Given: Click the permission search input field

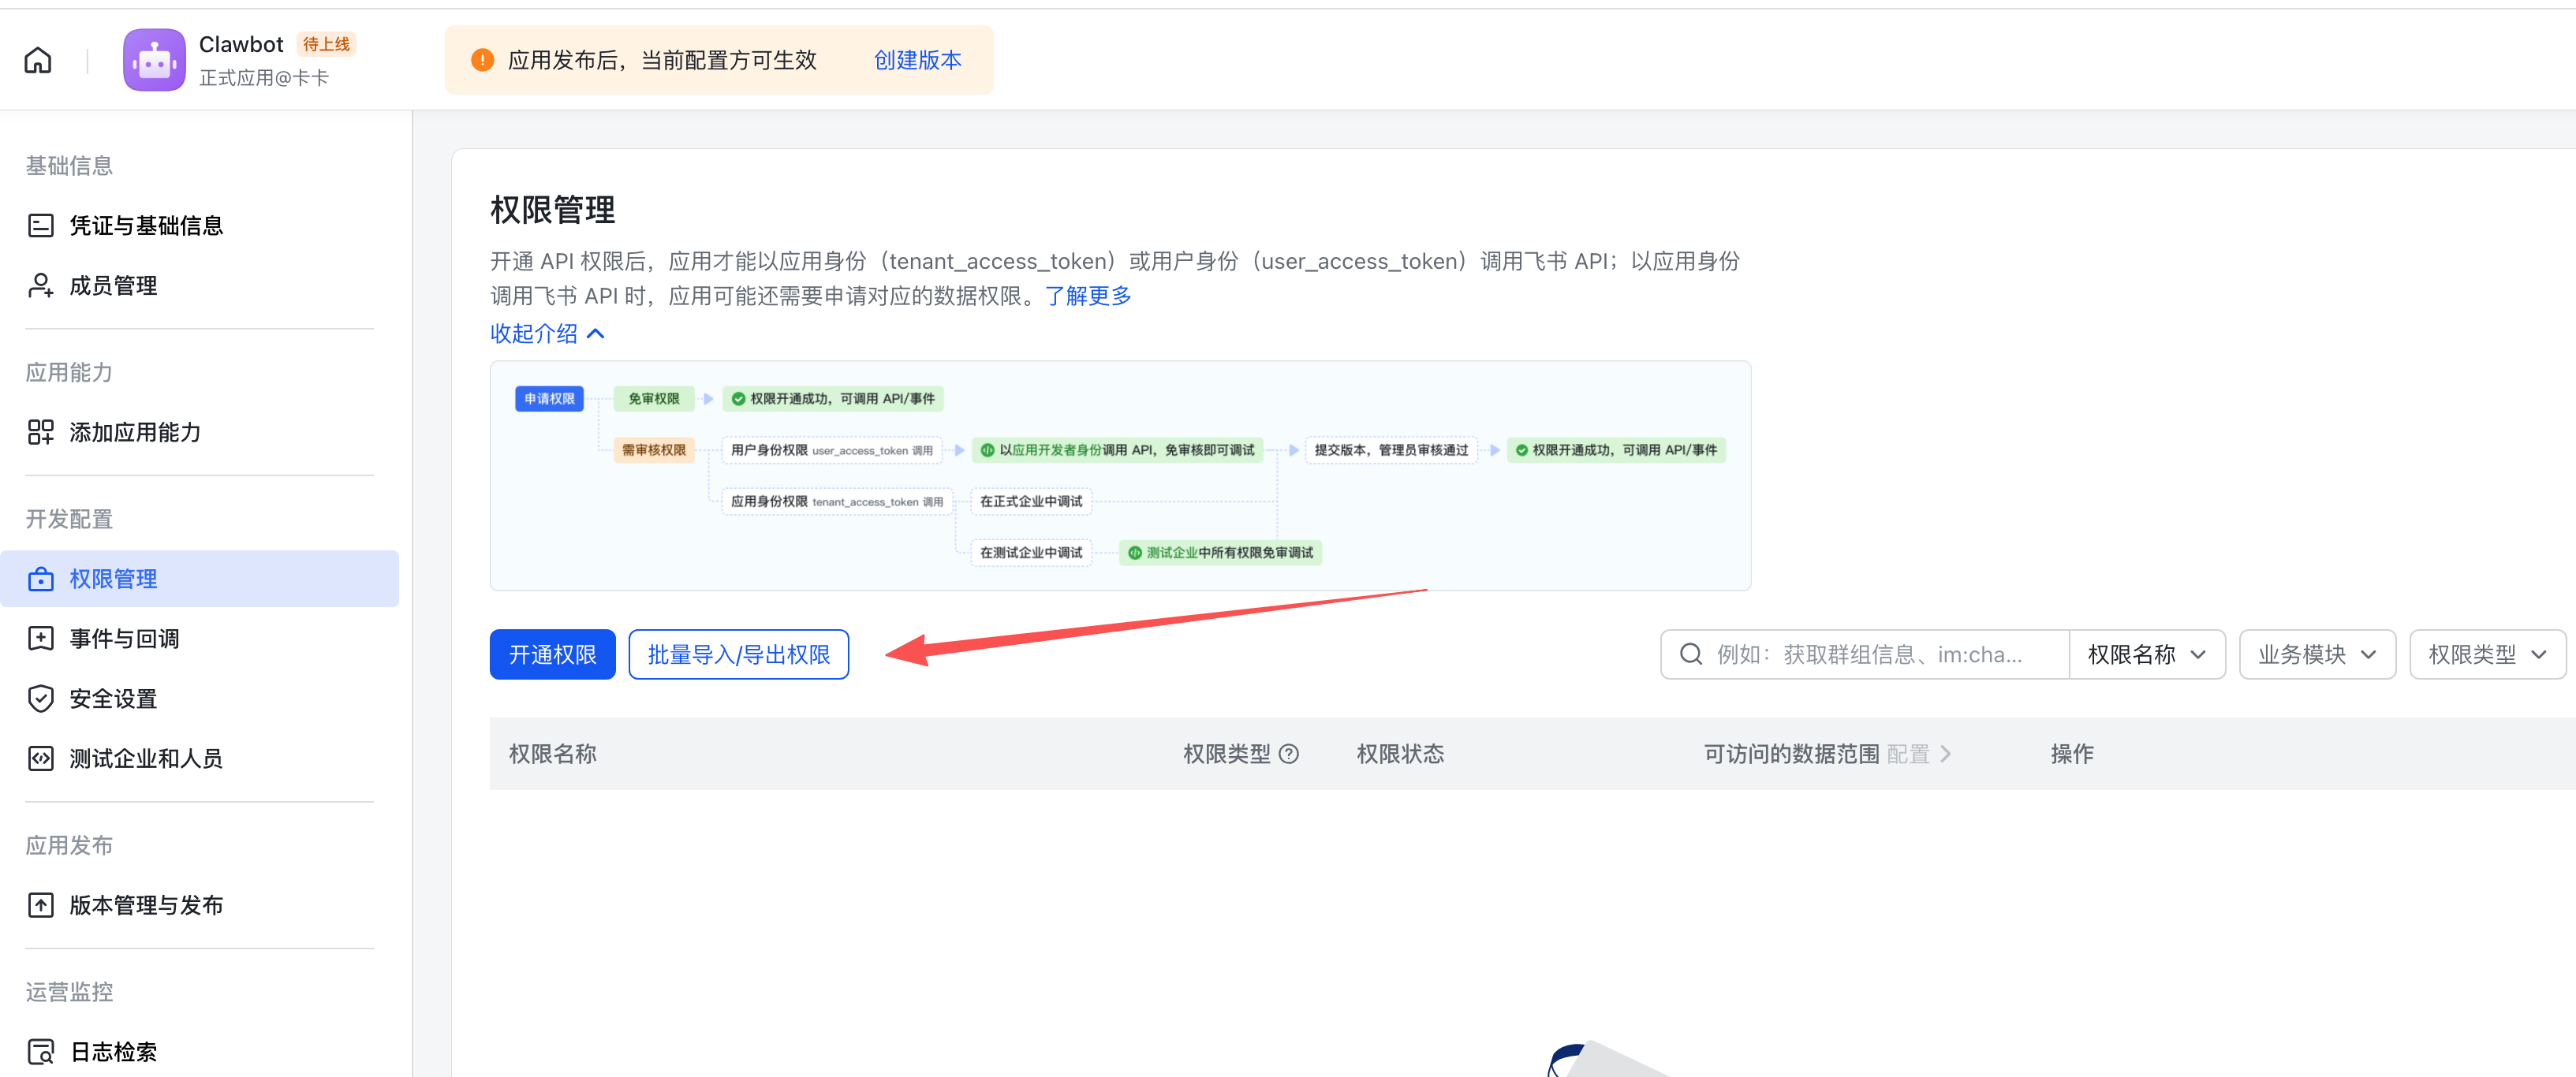Looking at the screenshot, I should click(x=1868, y=654).
